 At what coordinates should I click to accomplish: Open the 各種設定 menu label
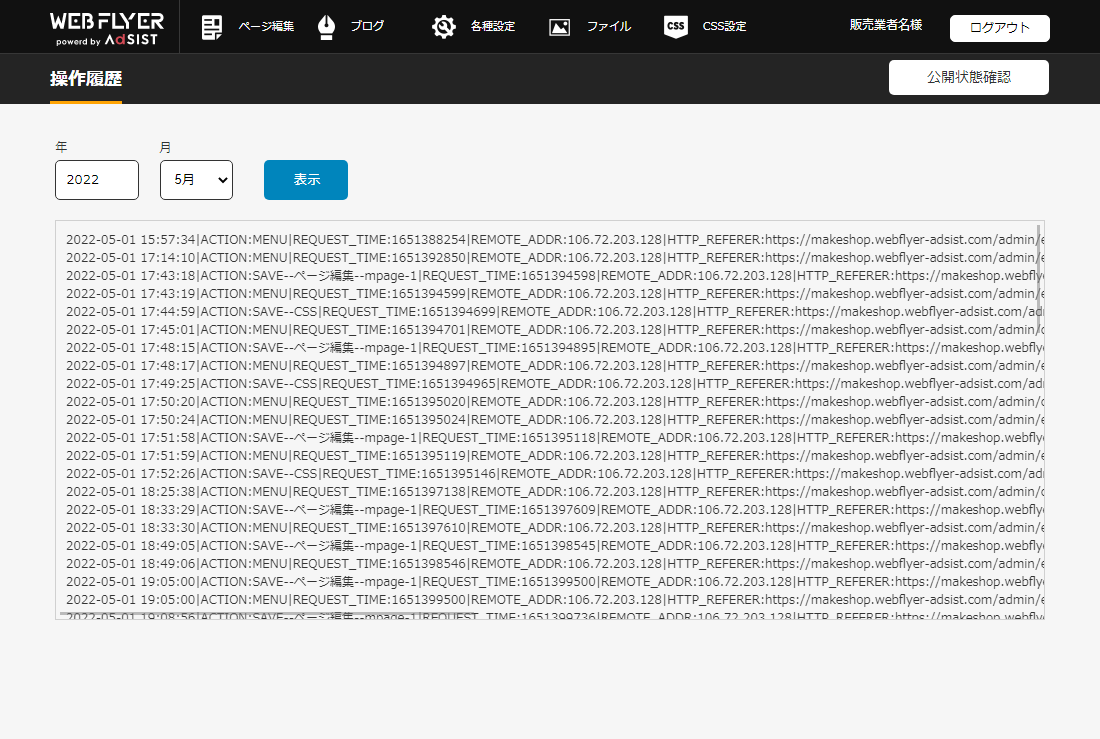pyautogui.click(x=493, y=27)
